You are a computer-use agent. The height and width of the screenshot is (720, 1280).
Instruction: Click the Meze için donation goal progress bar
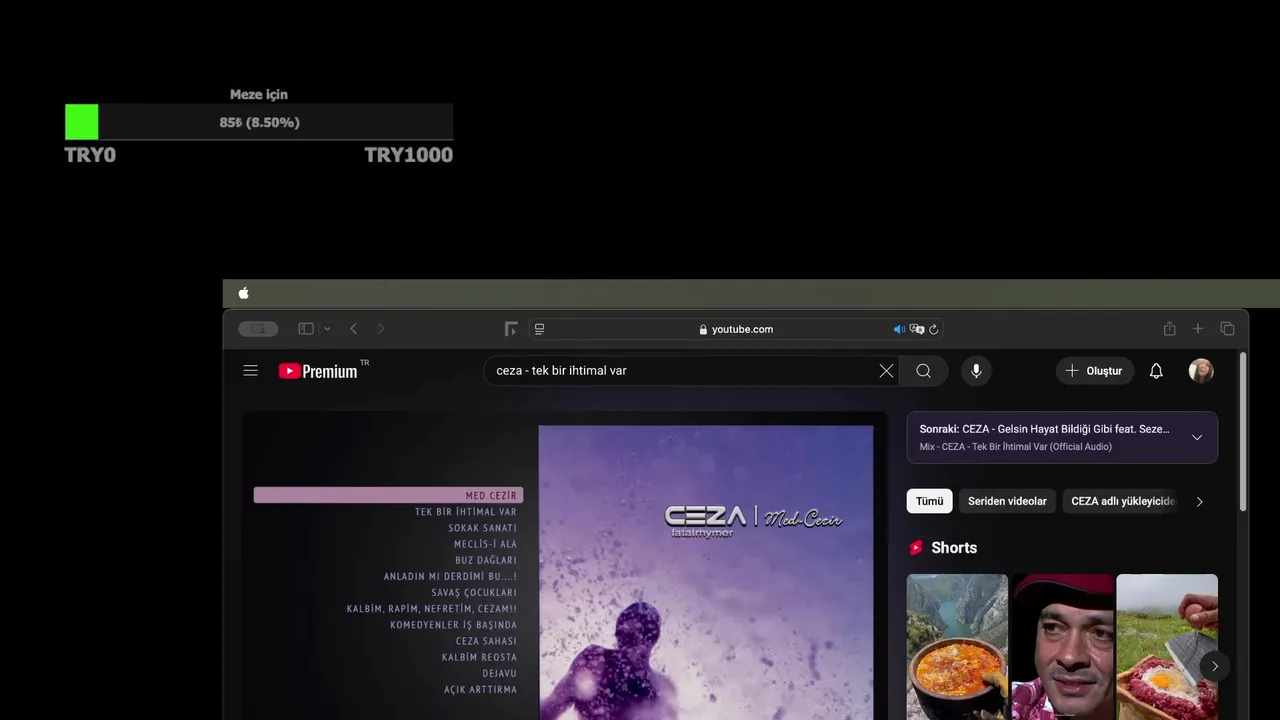[x=259, y=122]
